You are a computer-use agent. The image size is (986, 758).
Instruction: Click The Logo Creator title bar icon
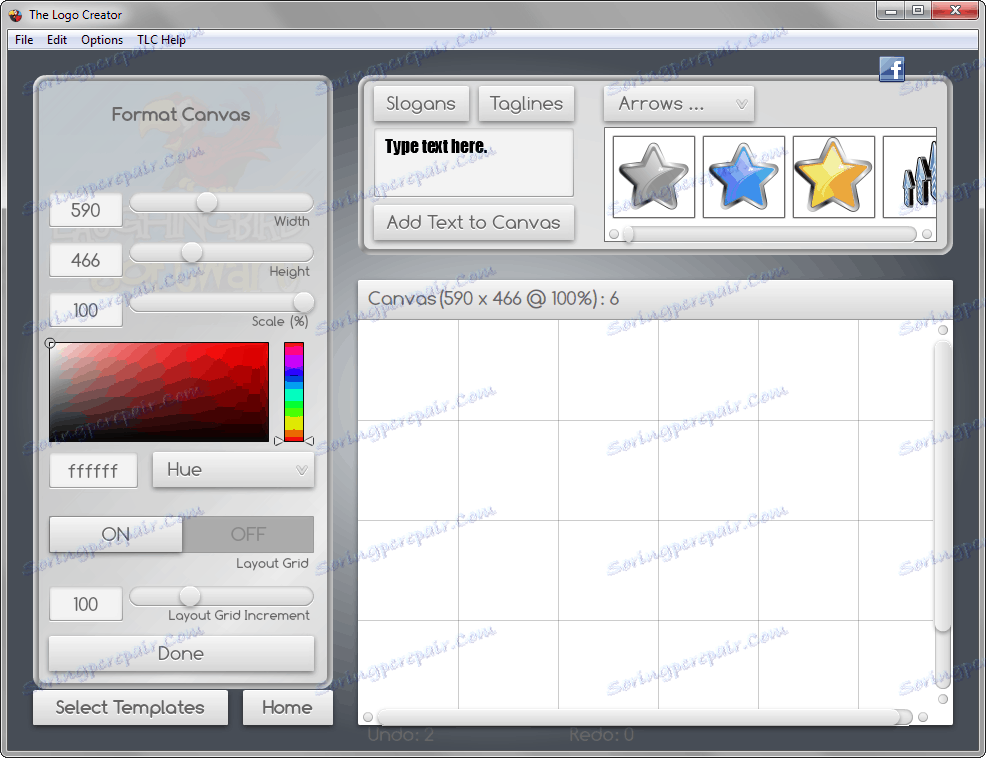(15, 14)
